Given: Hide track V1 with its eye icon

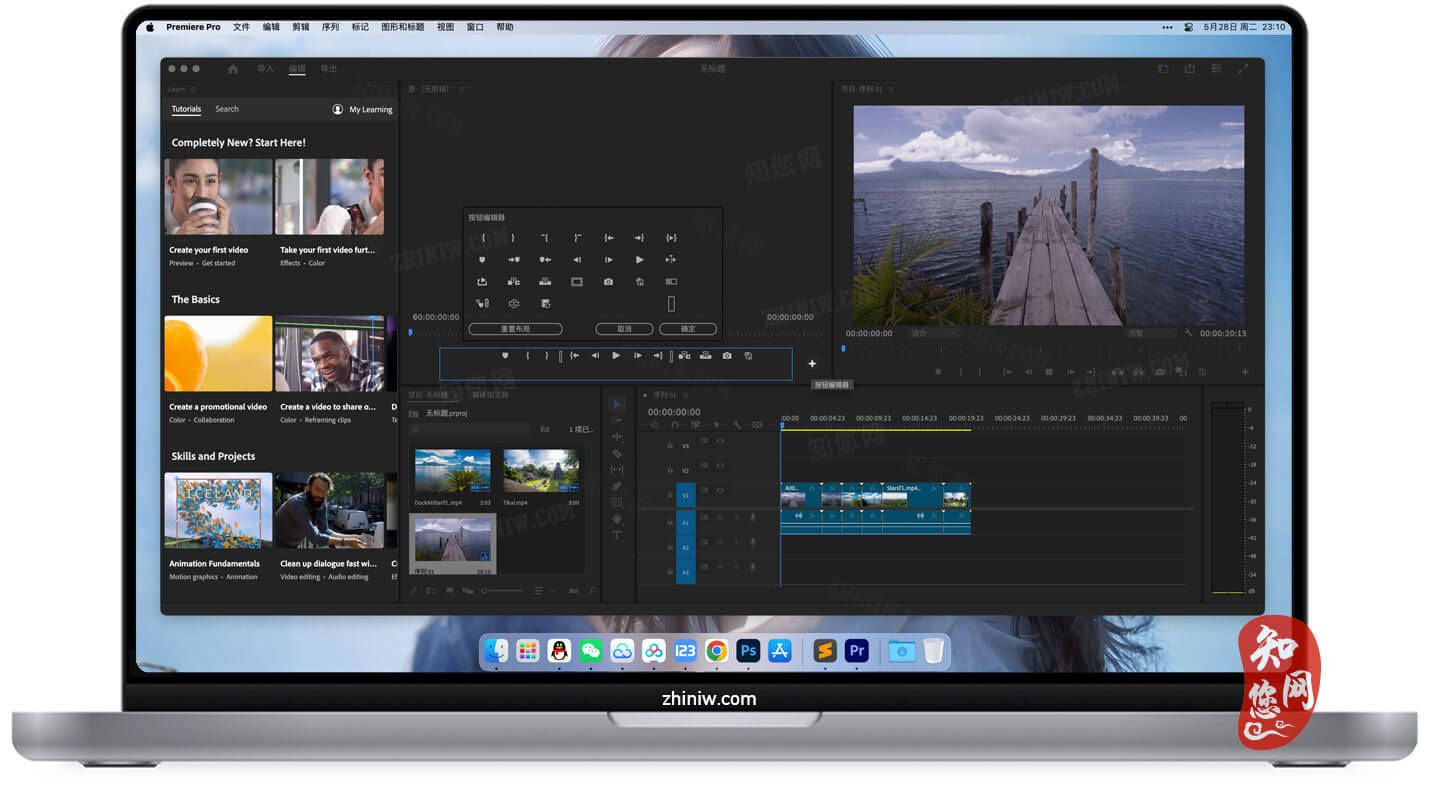Looking at the screenshot, I should coord(720,491).
